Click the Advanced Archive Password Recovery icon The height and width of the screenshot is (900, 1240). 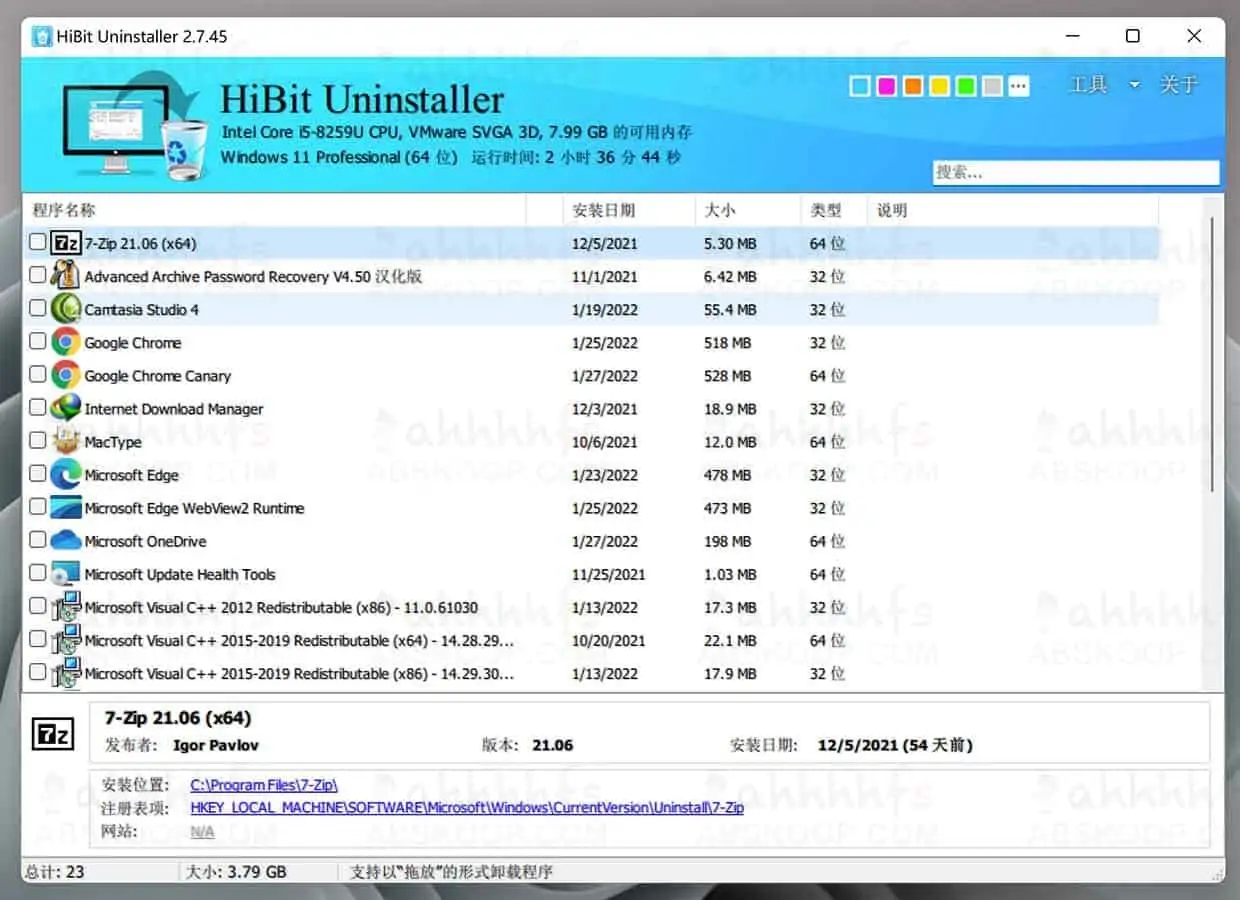64,275
